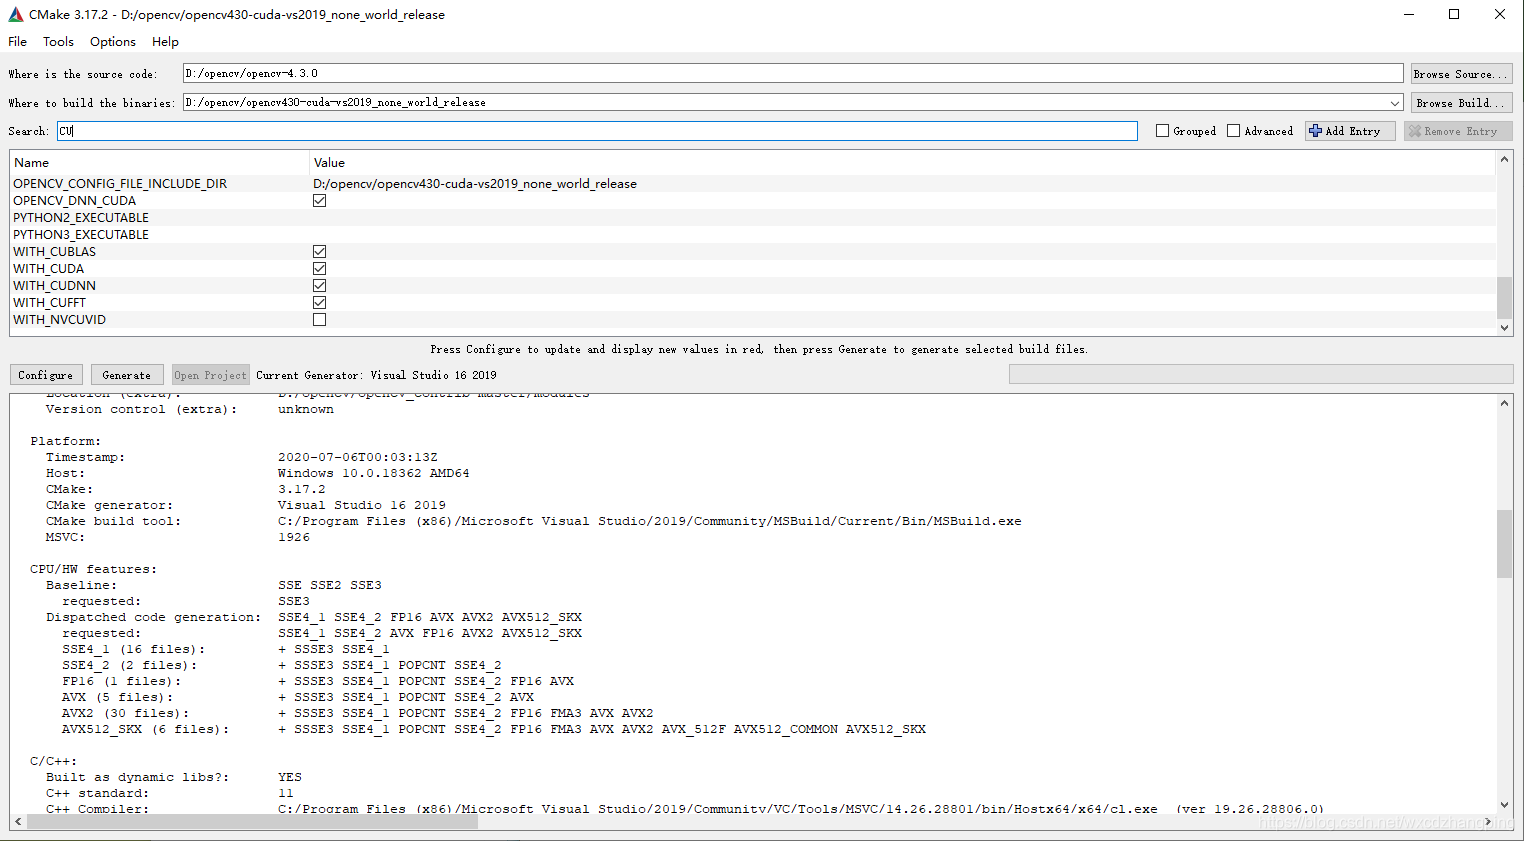1524x841 pixels.
Task: Uncheck the WITH_CUBLAS option
Action: pos(319,251)
